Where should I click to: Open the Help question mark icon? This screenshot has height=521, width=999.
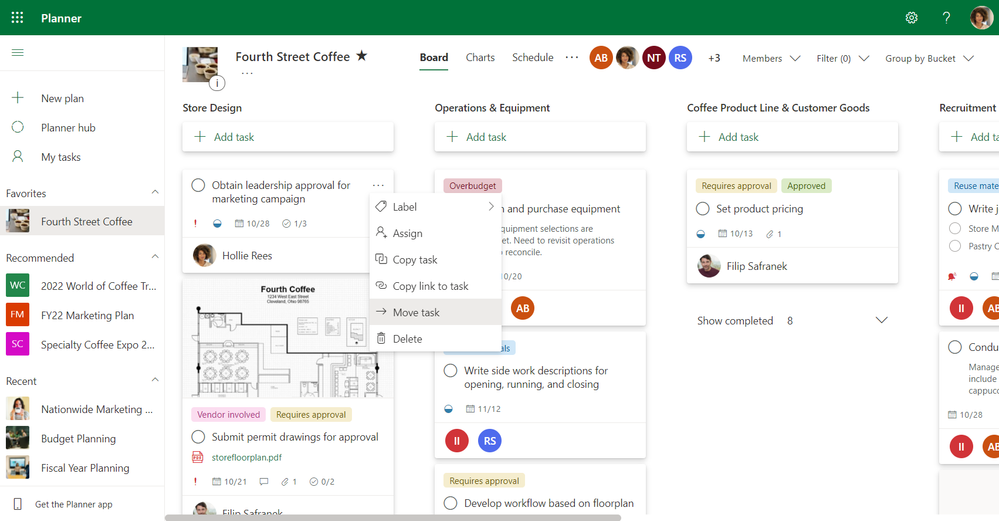[x=946, y=18]
